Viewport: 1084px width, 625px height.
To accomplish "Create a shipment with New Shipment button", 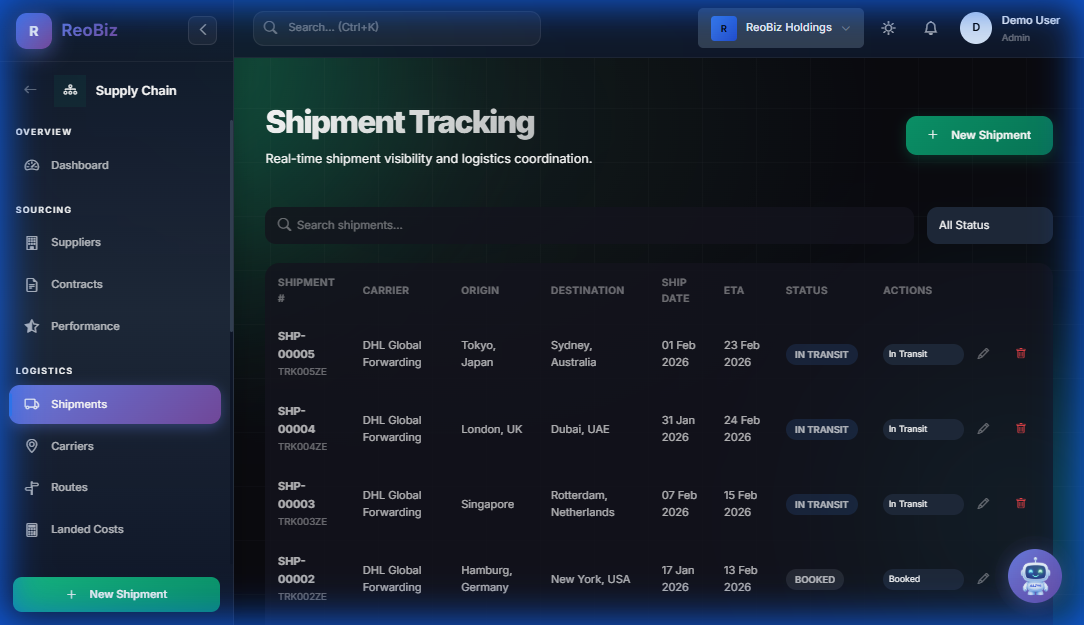I will (978, 135).
